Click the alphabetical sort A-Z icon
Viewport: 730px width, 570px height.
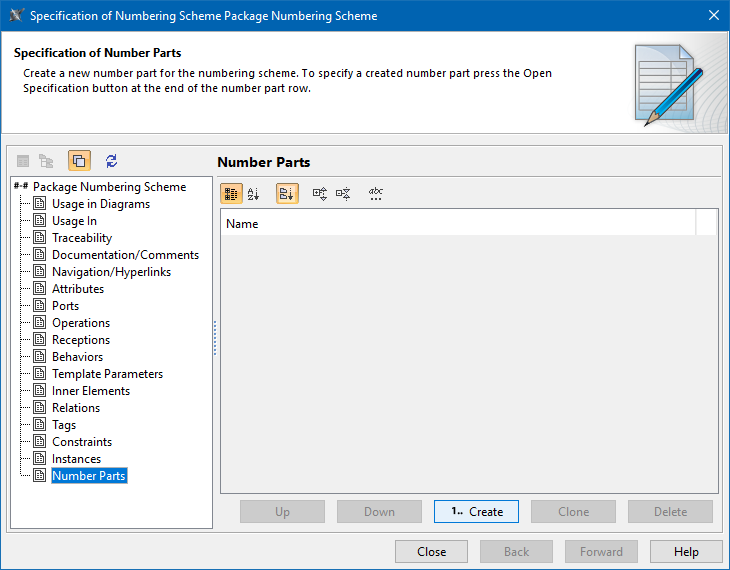point(254,195)
